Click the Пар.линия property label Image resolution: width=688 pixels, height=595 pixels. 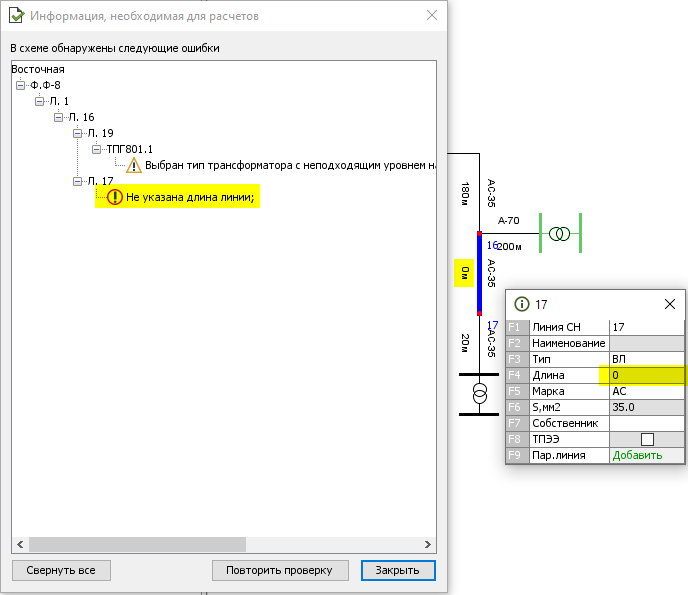click(559, 455)
